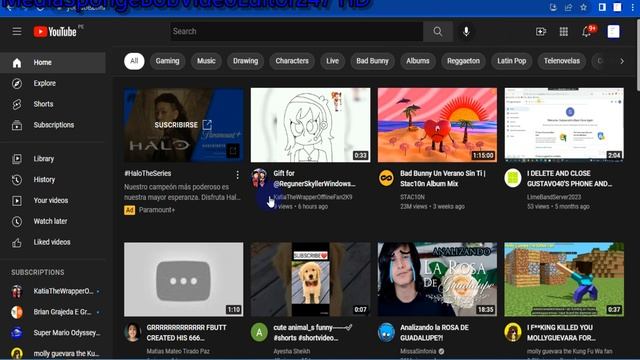Open Bad Bunny Un Verano Sin Ti title
640x360 pixels.
[x=443, y=178]
